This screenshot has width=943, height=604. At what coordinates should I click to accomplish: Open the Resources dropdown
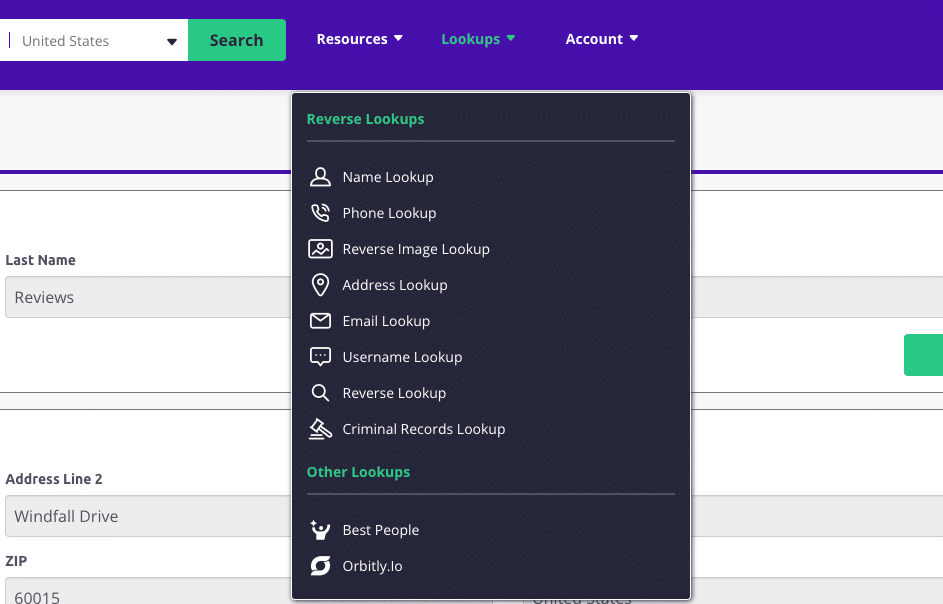pyautogui.click(x=360, y=38)
